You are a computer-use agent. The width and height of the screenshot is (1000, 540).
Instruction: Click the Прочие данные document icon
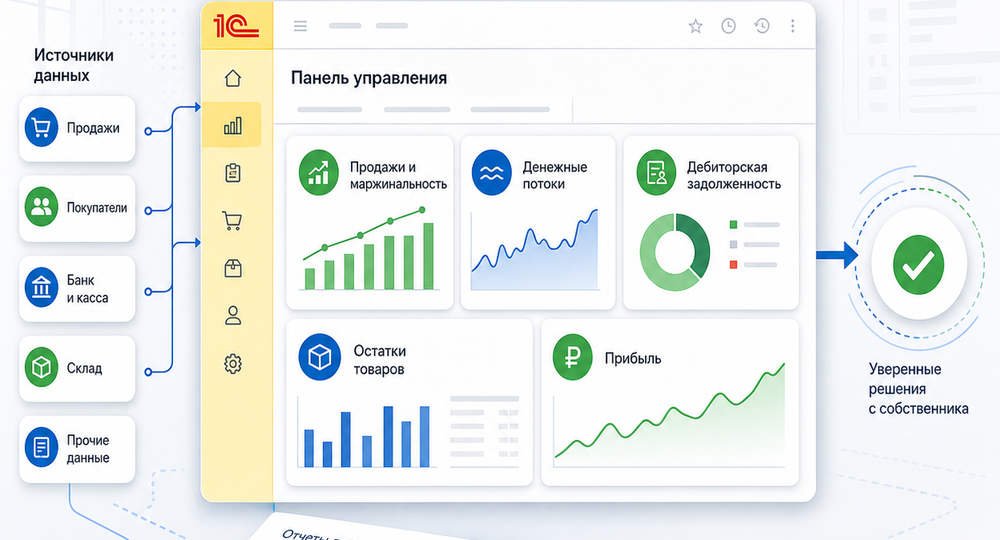(41, 448)
